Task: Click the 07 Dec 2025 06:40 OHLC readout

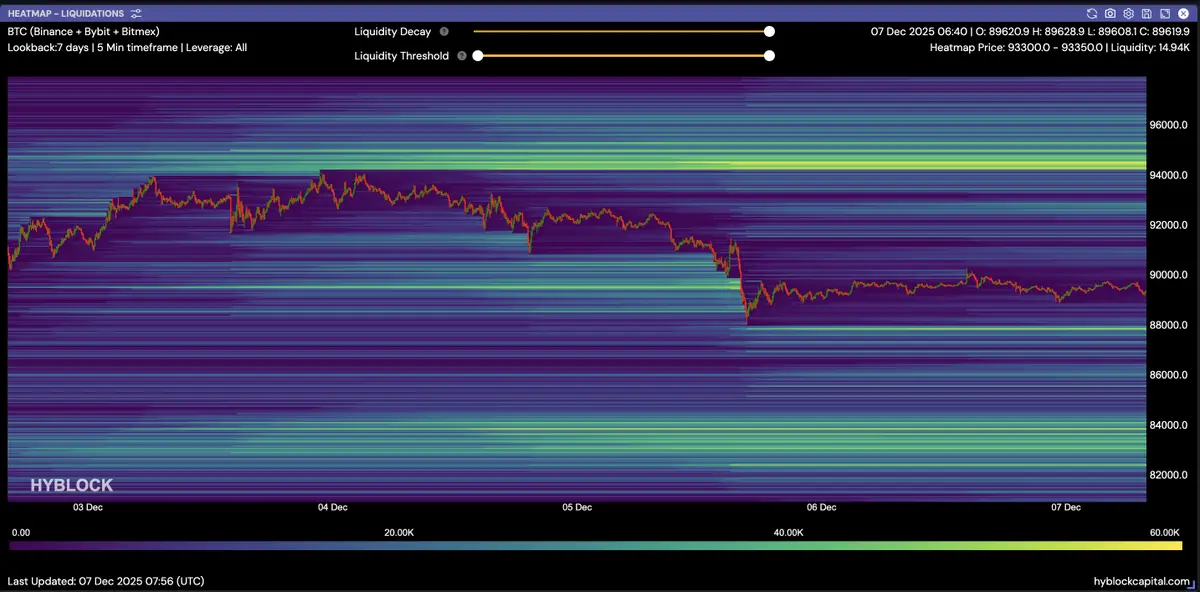Action: 1029,32
